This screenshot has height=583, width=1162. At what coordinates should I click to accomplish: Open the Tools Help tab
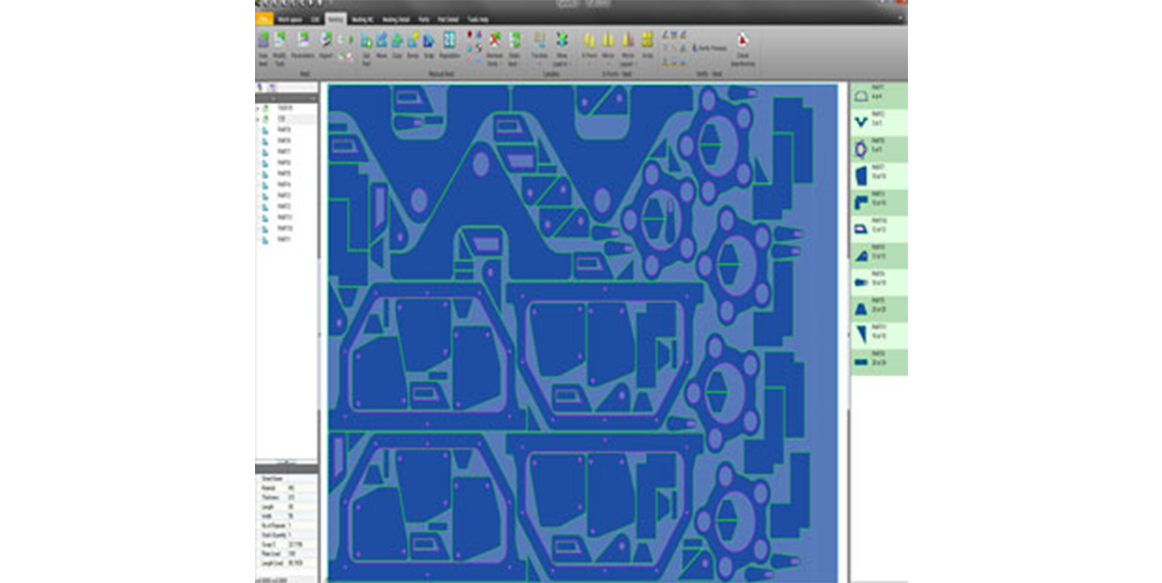coord(478,19)
